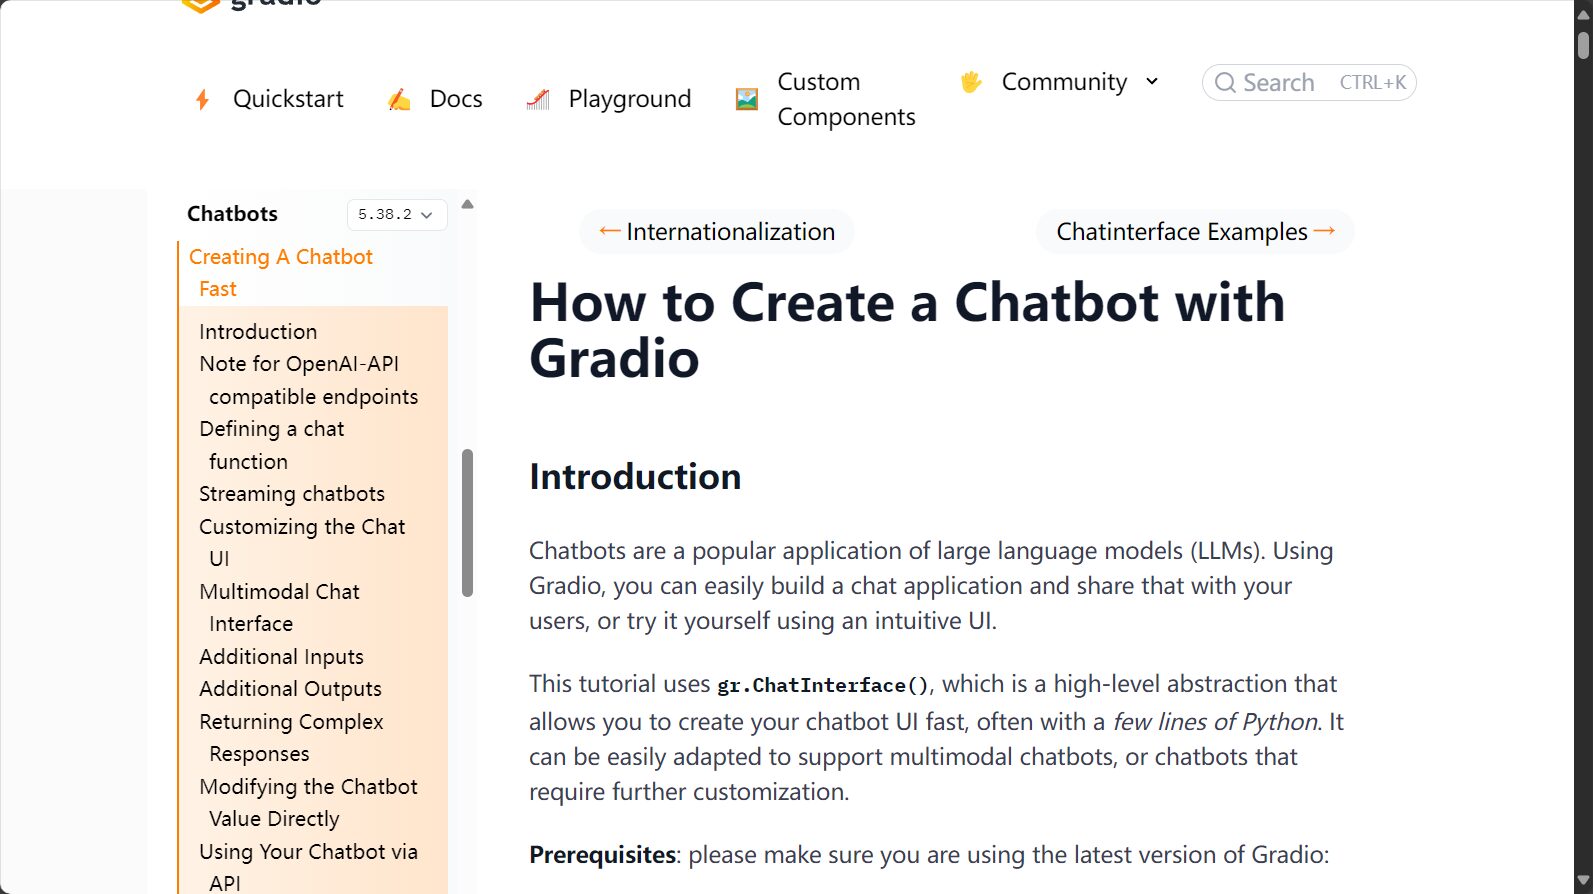The image size is (1593, 894).
Task: Open Additional Outputs section
Action: 290,689
